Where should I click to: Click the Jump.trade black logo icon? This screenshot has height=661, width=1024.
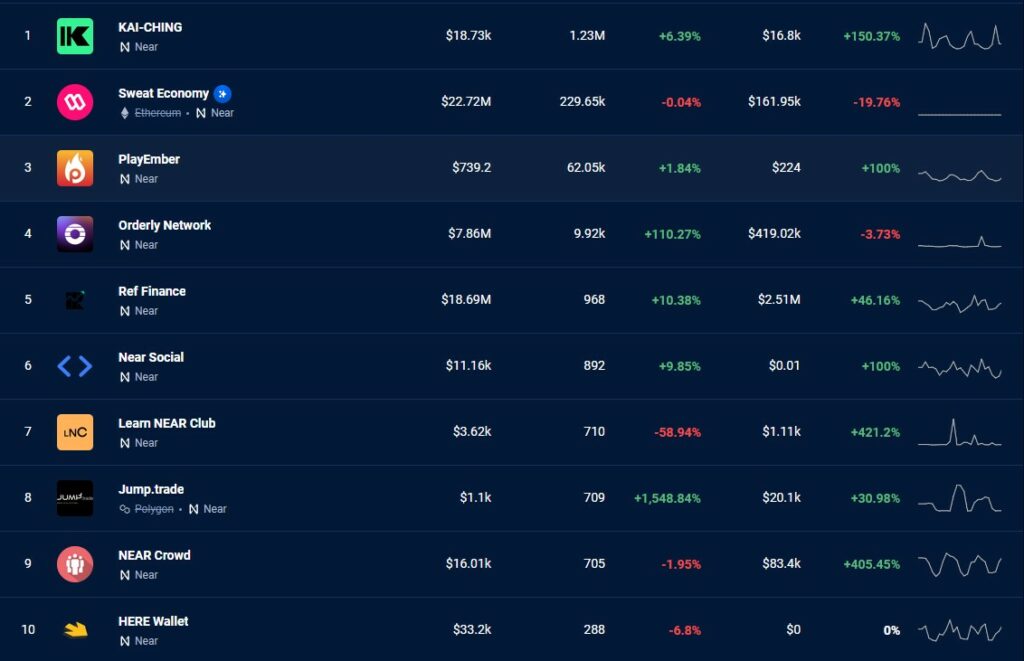click(x=75, y=498)
